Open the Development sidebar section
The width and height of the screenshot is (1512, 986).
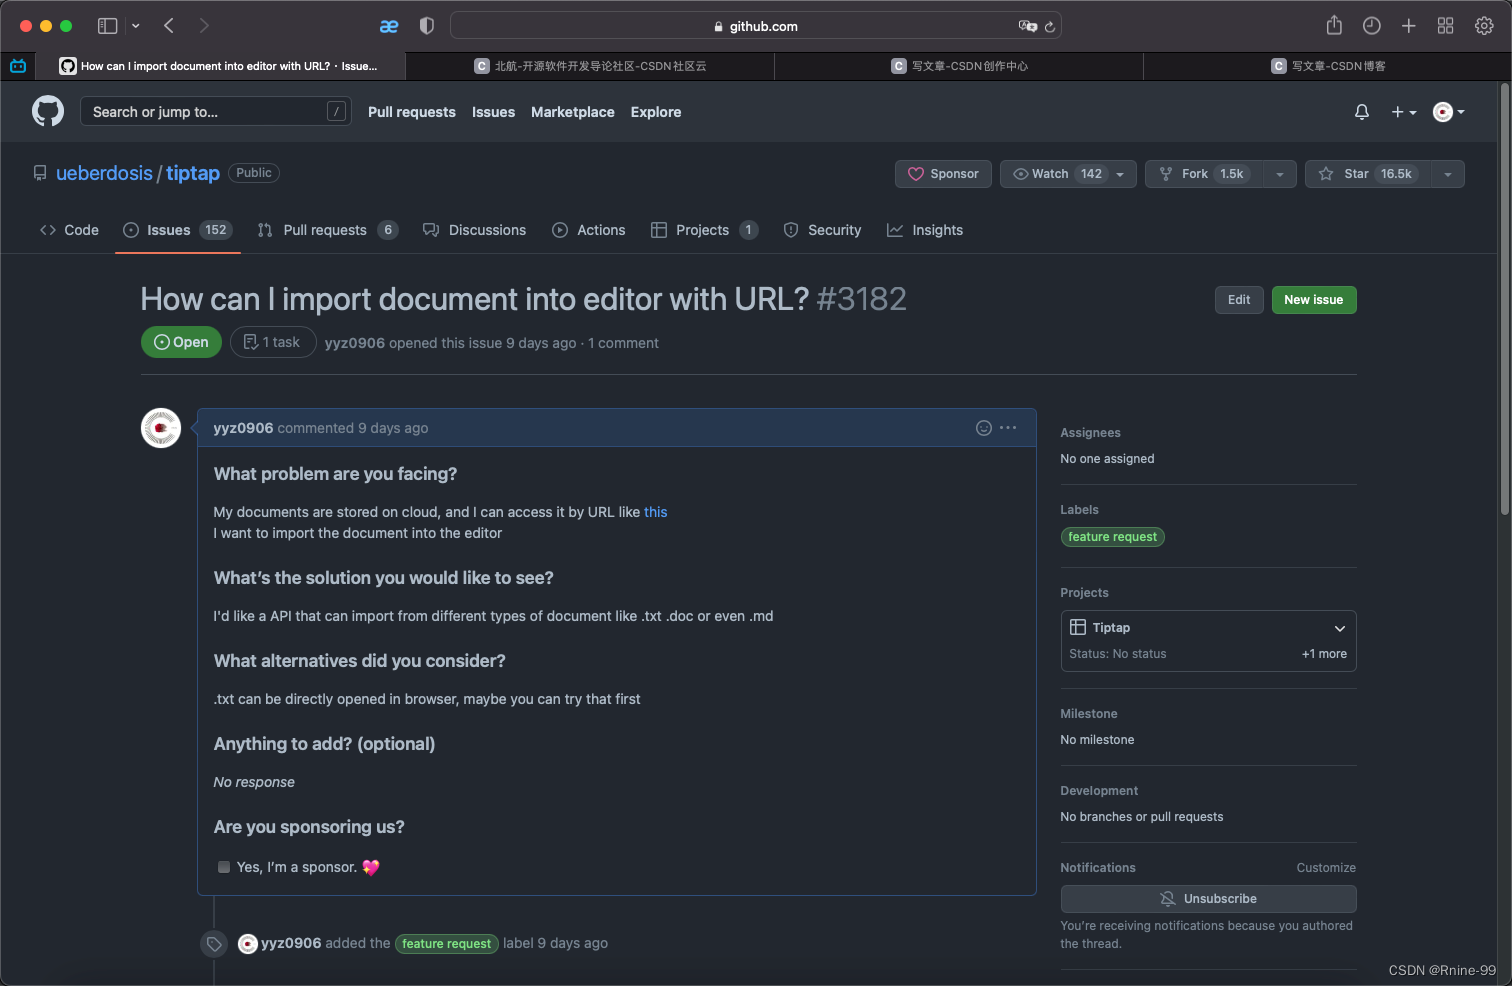[1099, 791]
